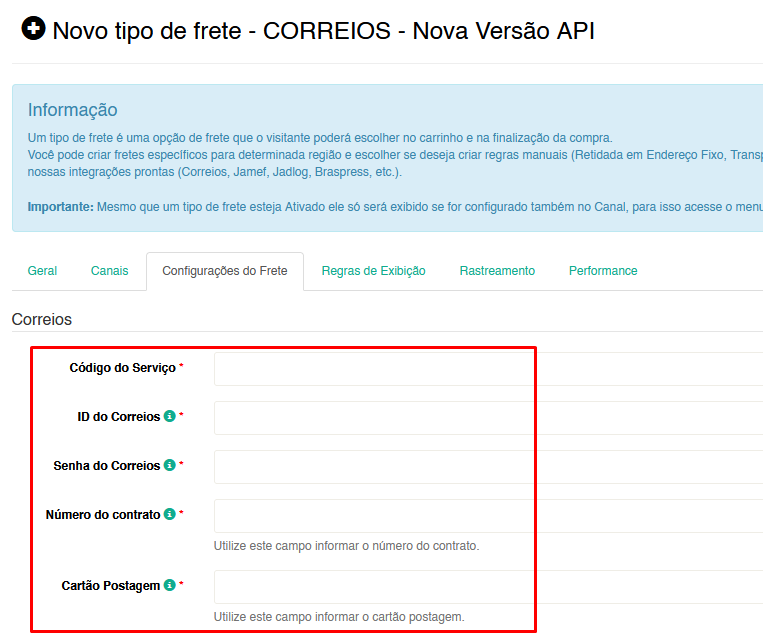Click the 'Novo tipo de frete' page title
This screenshot has width=763, height=644.
click(x=324, y=31)
